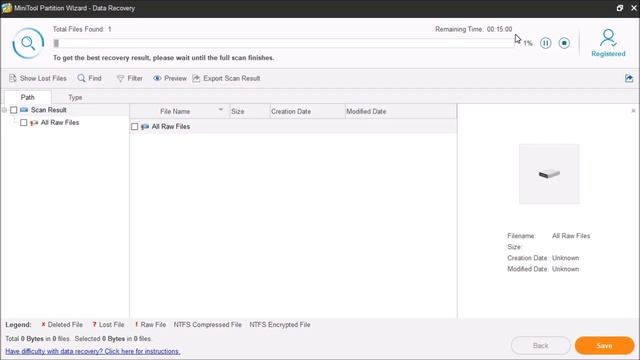
Task: Check the Scan Result tree checkbox
Action: 13,110
